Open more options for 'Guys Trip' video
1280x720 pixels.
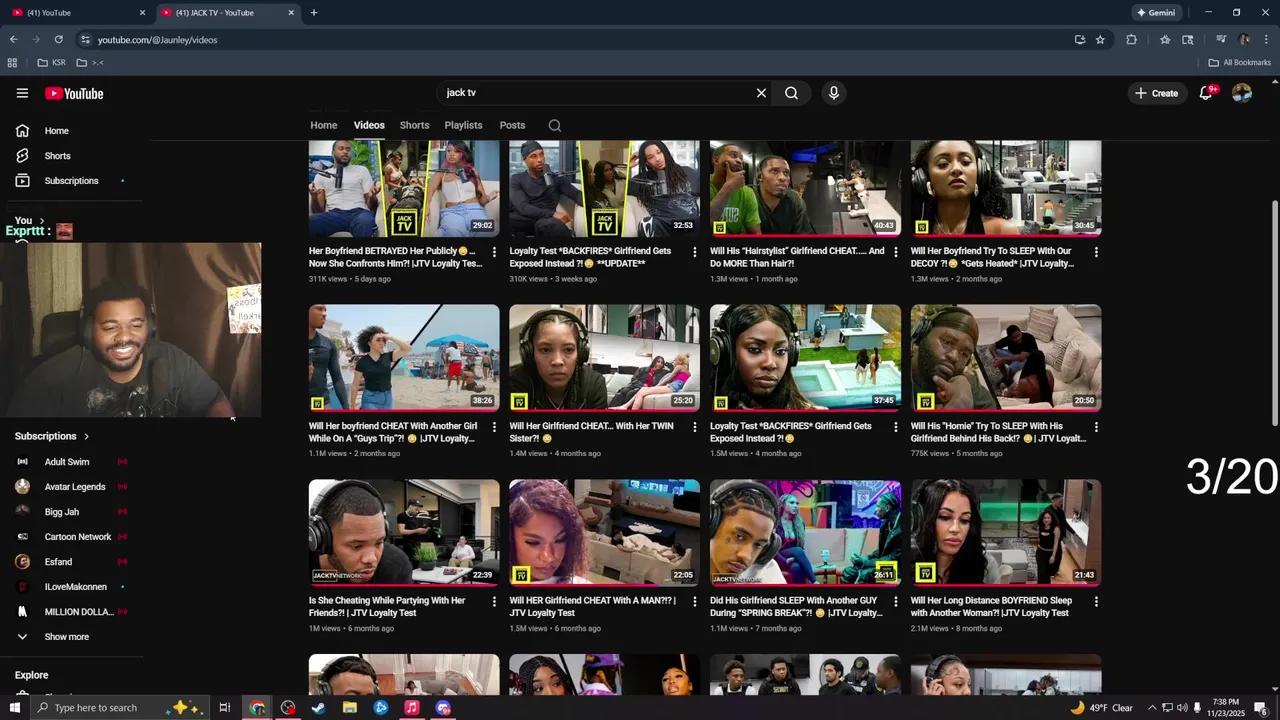[x=494, y=427]
